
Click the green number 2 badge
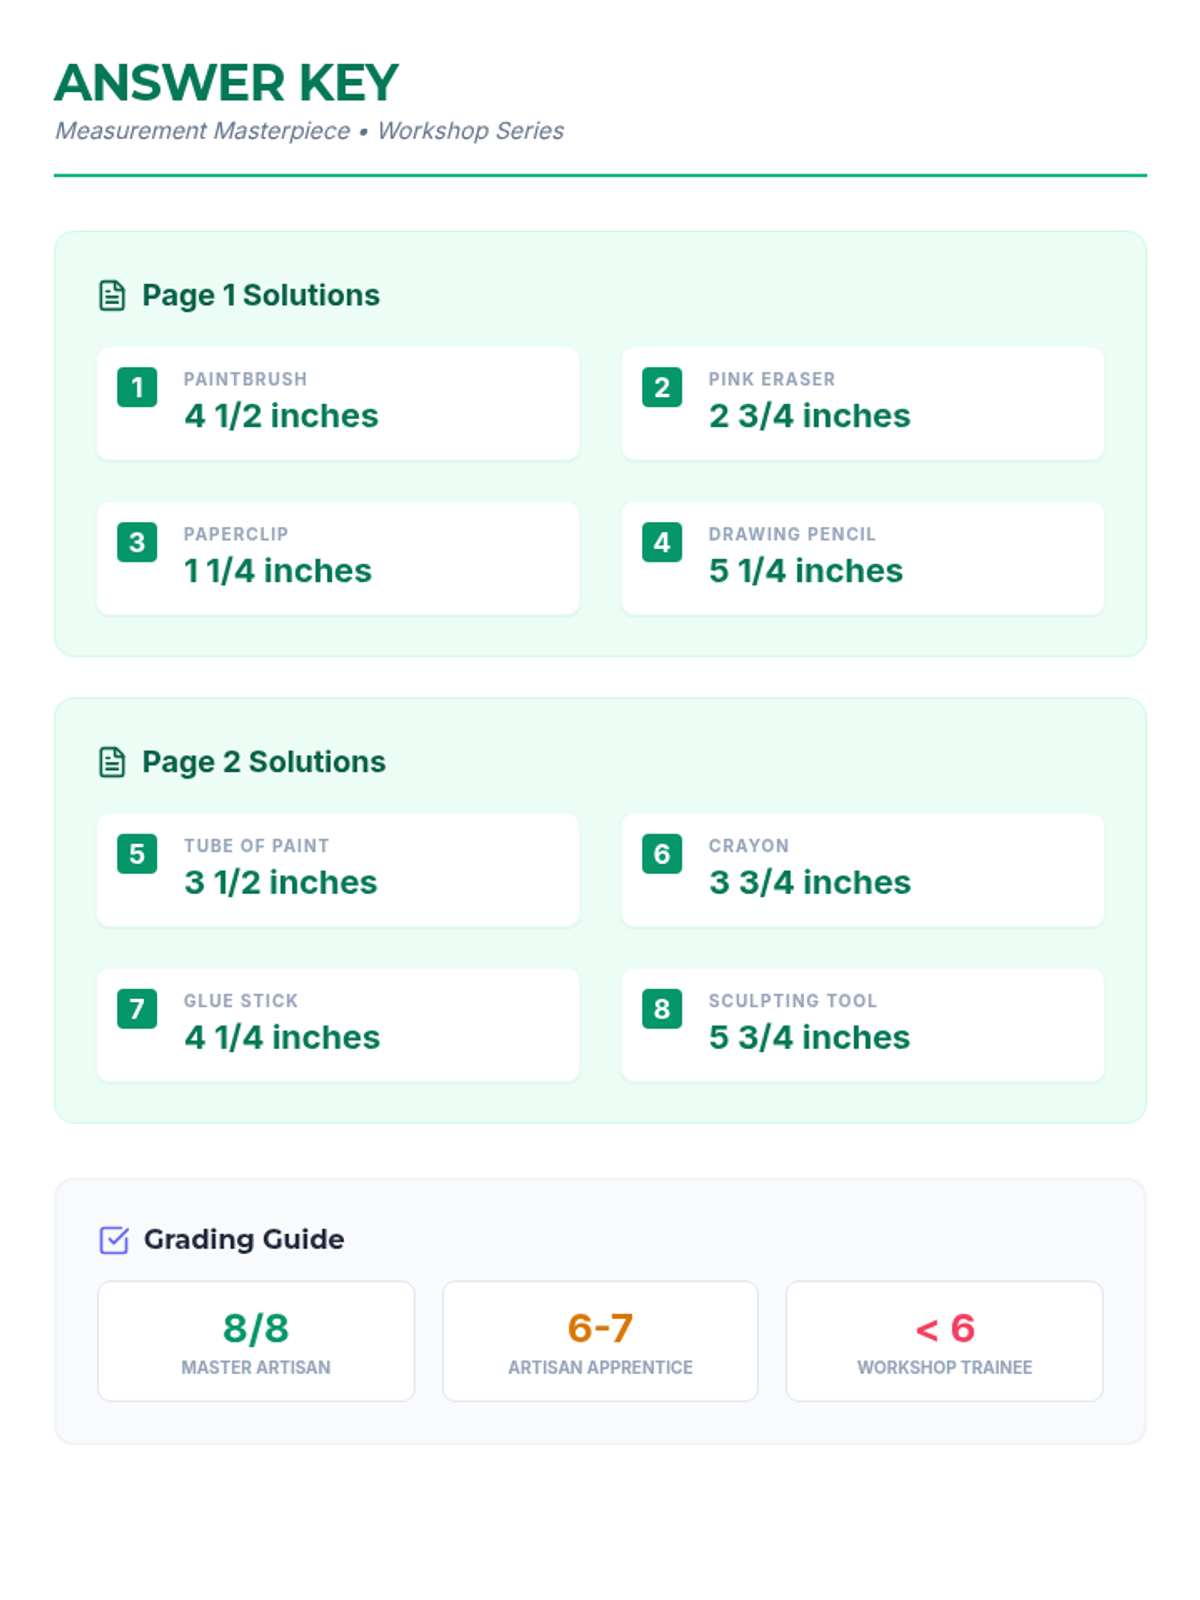(x=662, y=387)
